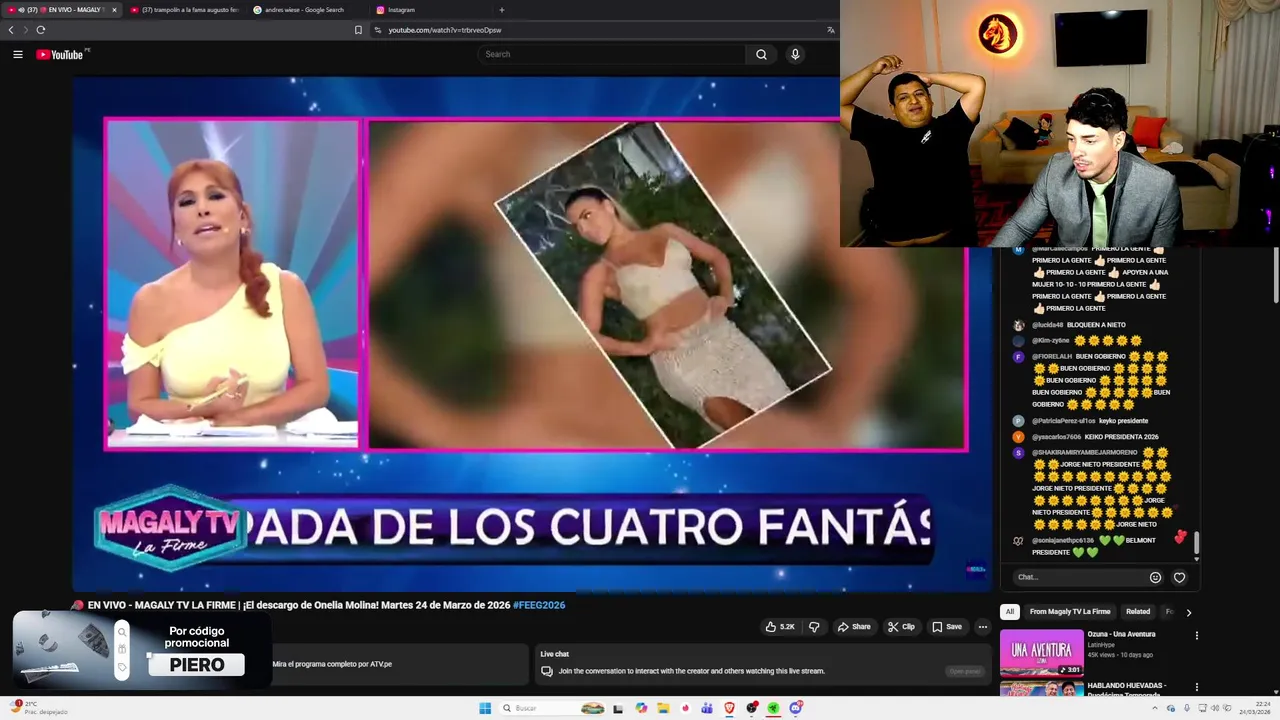This screenshot has width=1280, height=720.
Task: Open taskbar Task View icon
Action: click(x=618, y=708)
